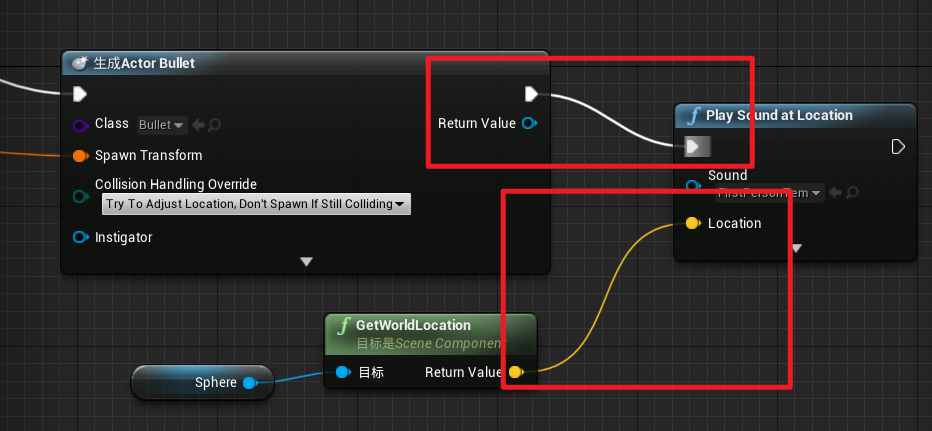Select the spawn Actor Bullet node title
The width and height of the screenshot is (932, 431).
[144, 63]
